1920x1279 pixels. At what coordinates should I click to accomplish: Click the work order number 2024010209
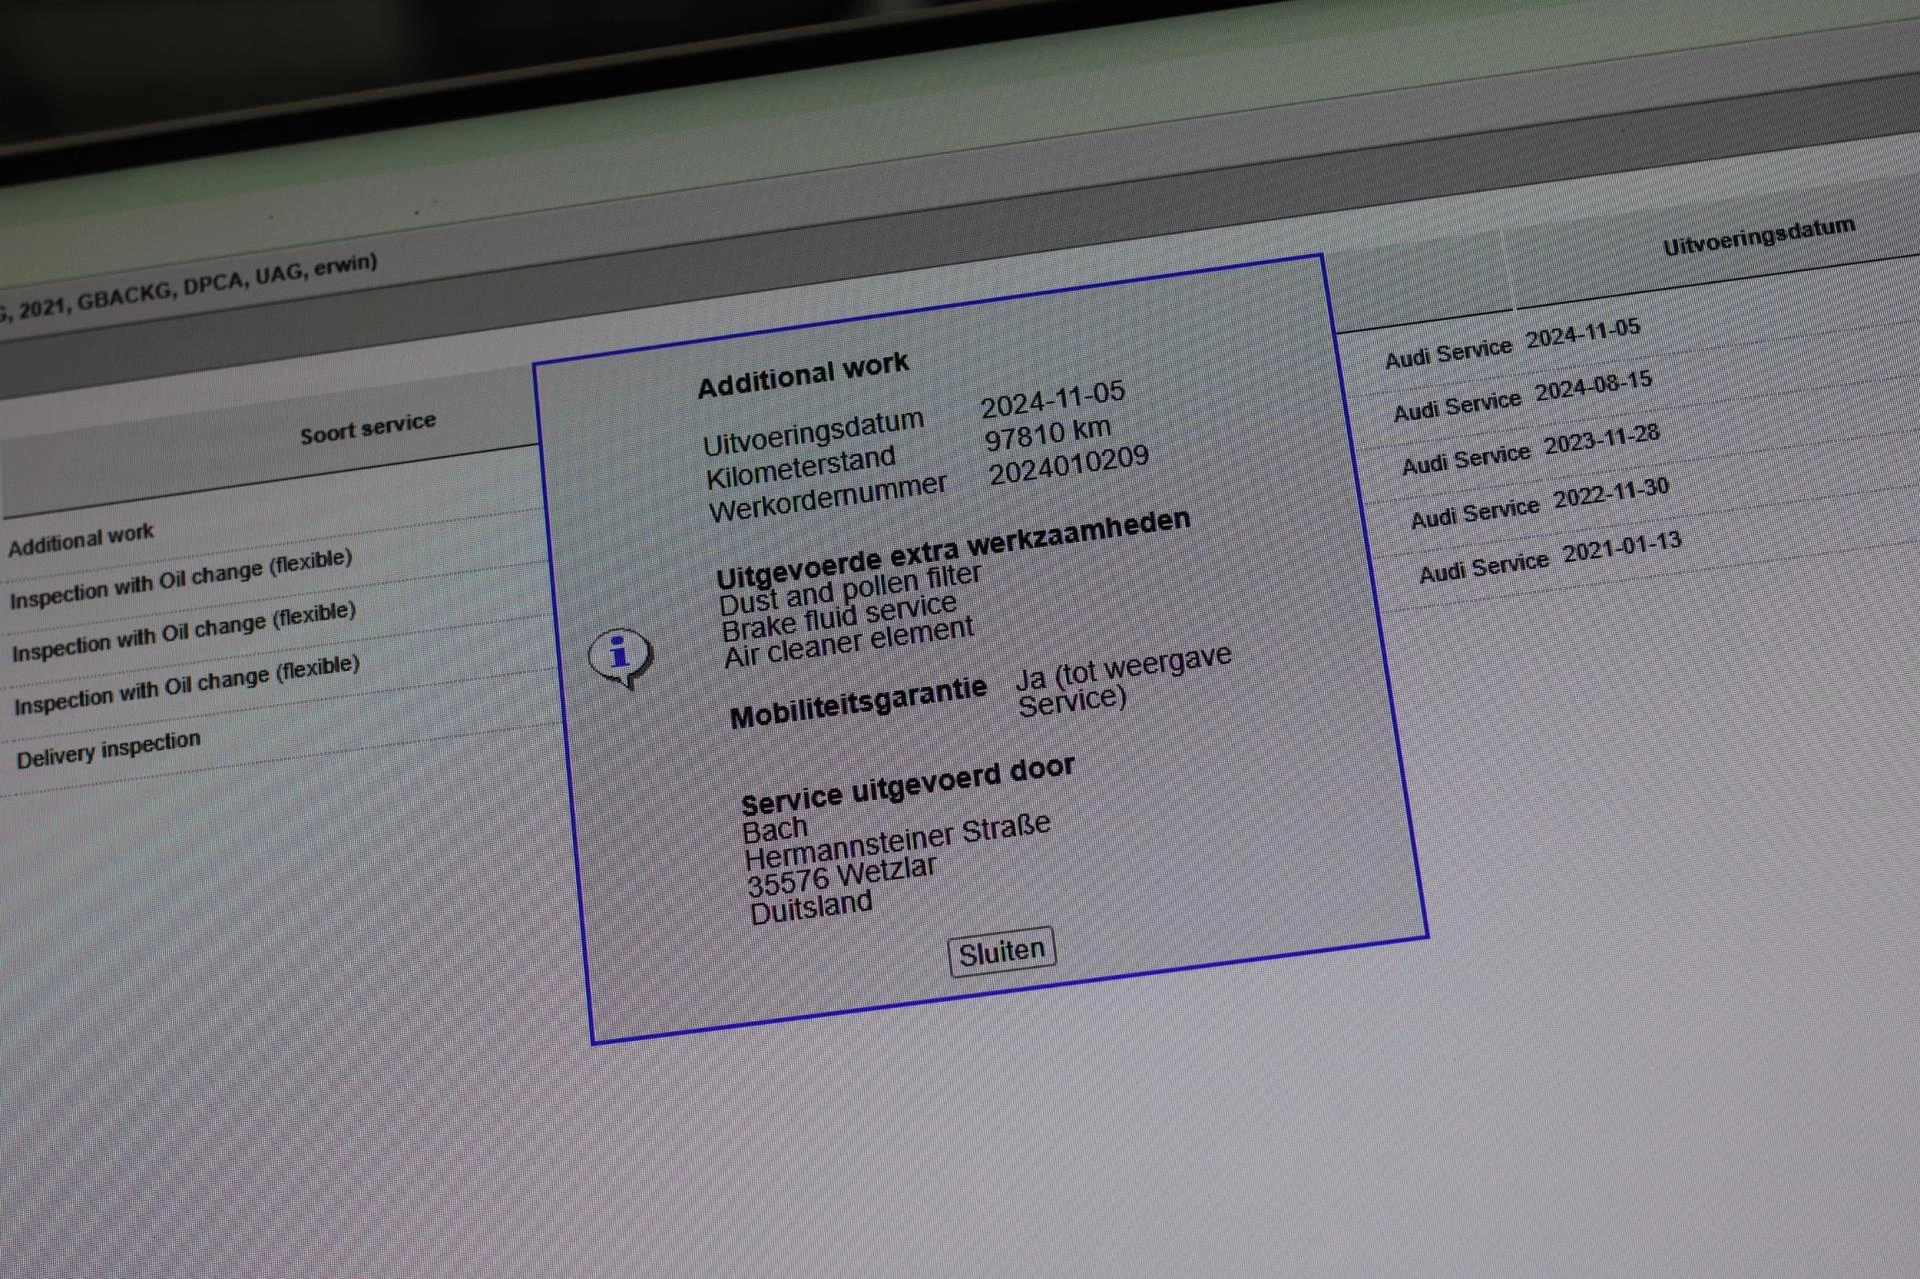click(x=1068, y=465)
